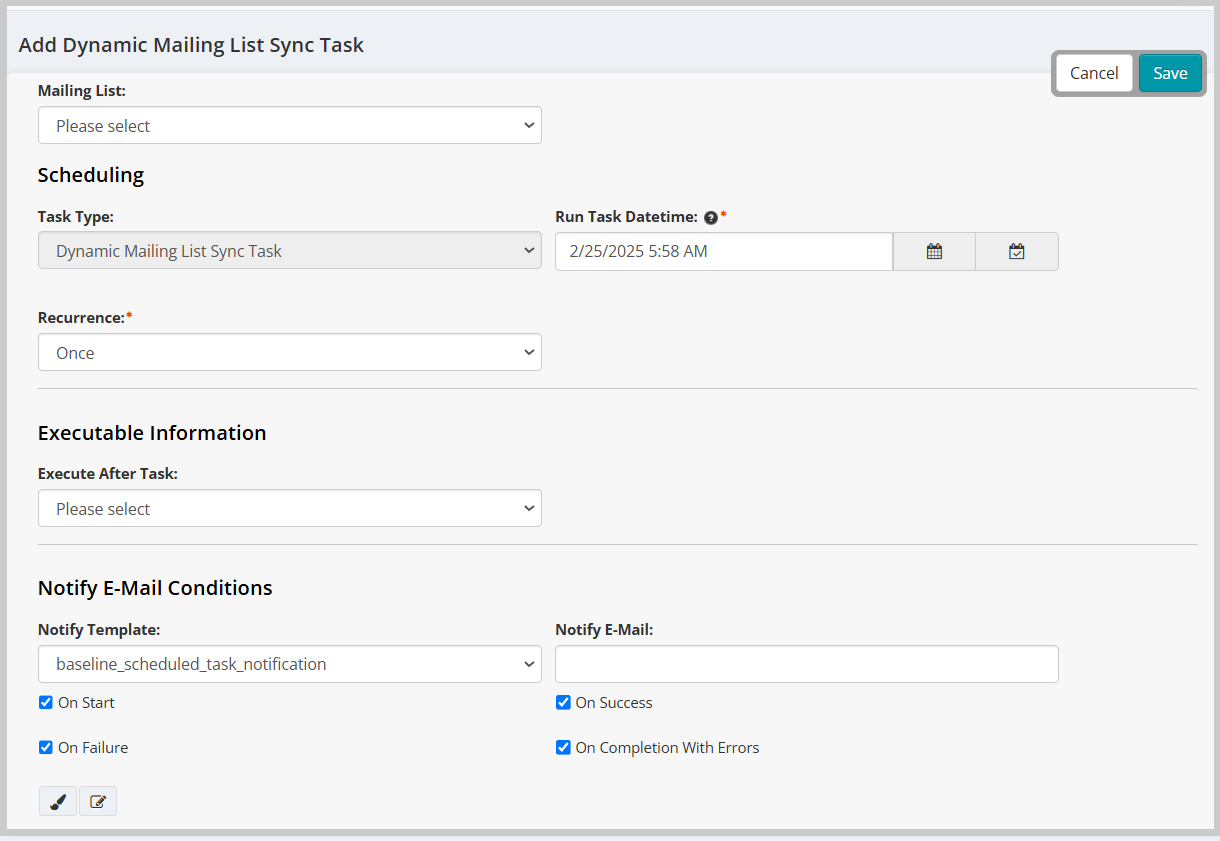Click the help question mark beside Run Task Datetime
This screenshot has height=841, width=1220.
[x=711, y=216]
